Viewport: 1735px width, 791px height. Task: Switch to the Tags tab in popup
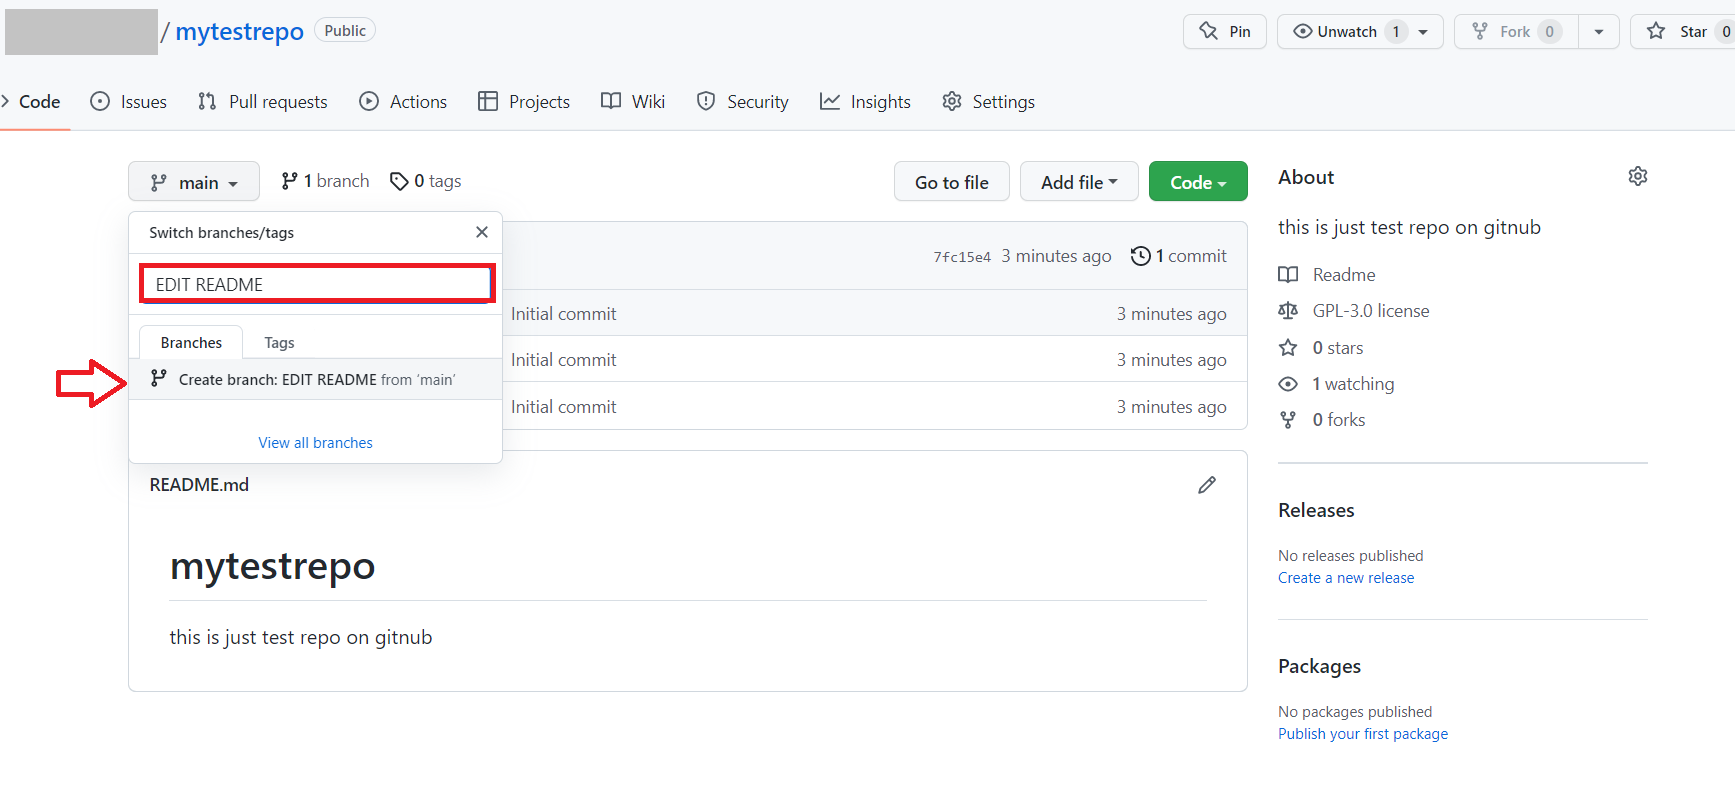[x=279, y=343]
